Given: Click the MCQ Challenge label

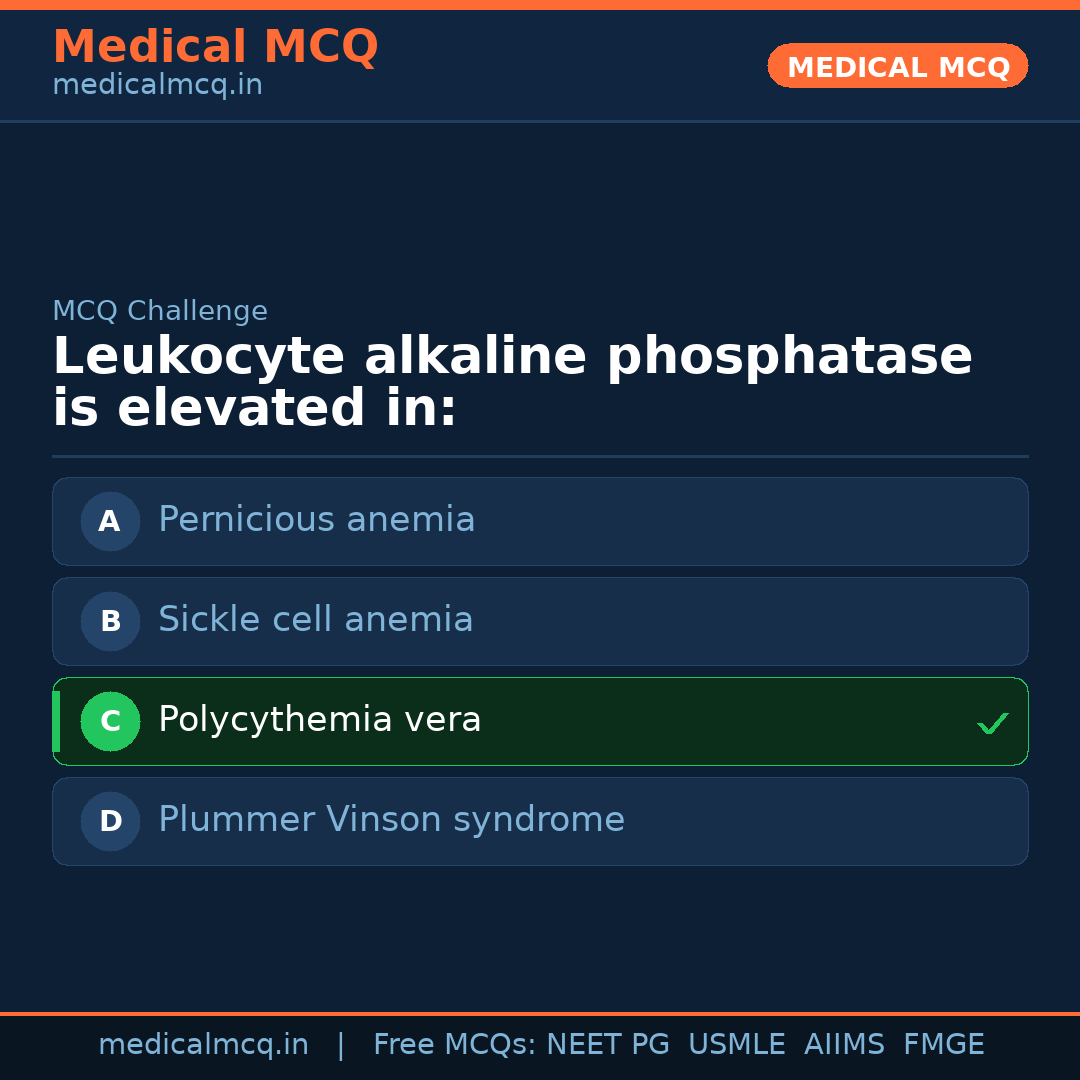Looking at the screenshot, I should 160,311.
